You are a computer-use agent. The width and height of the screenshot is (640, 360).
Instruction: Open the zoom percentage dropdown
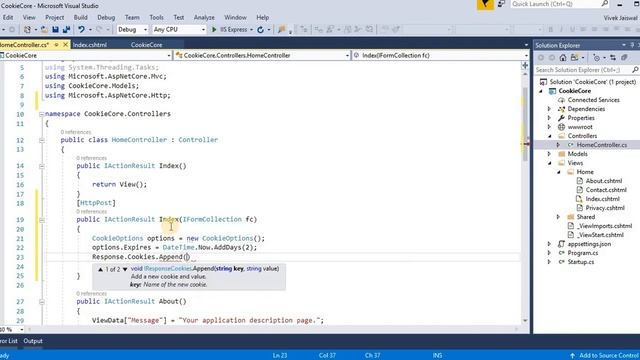pyautogui.click(x=22, y=329)
